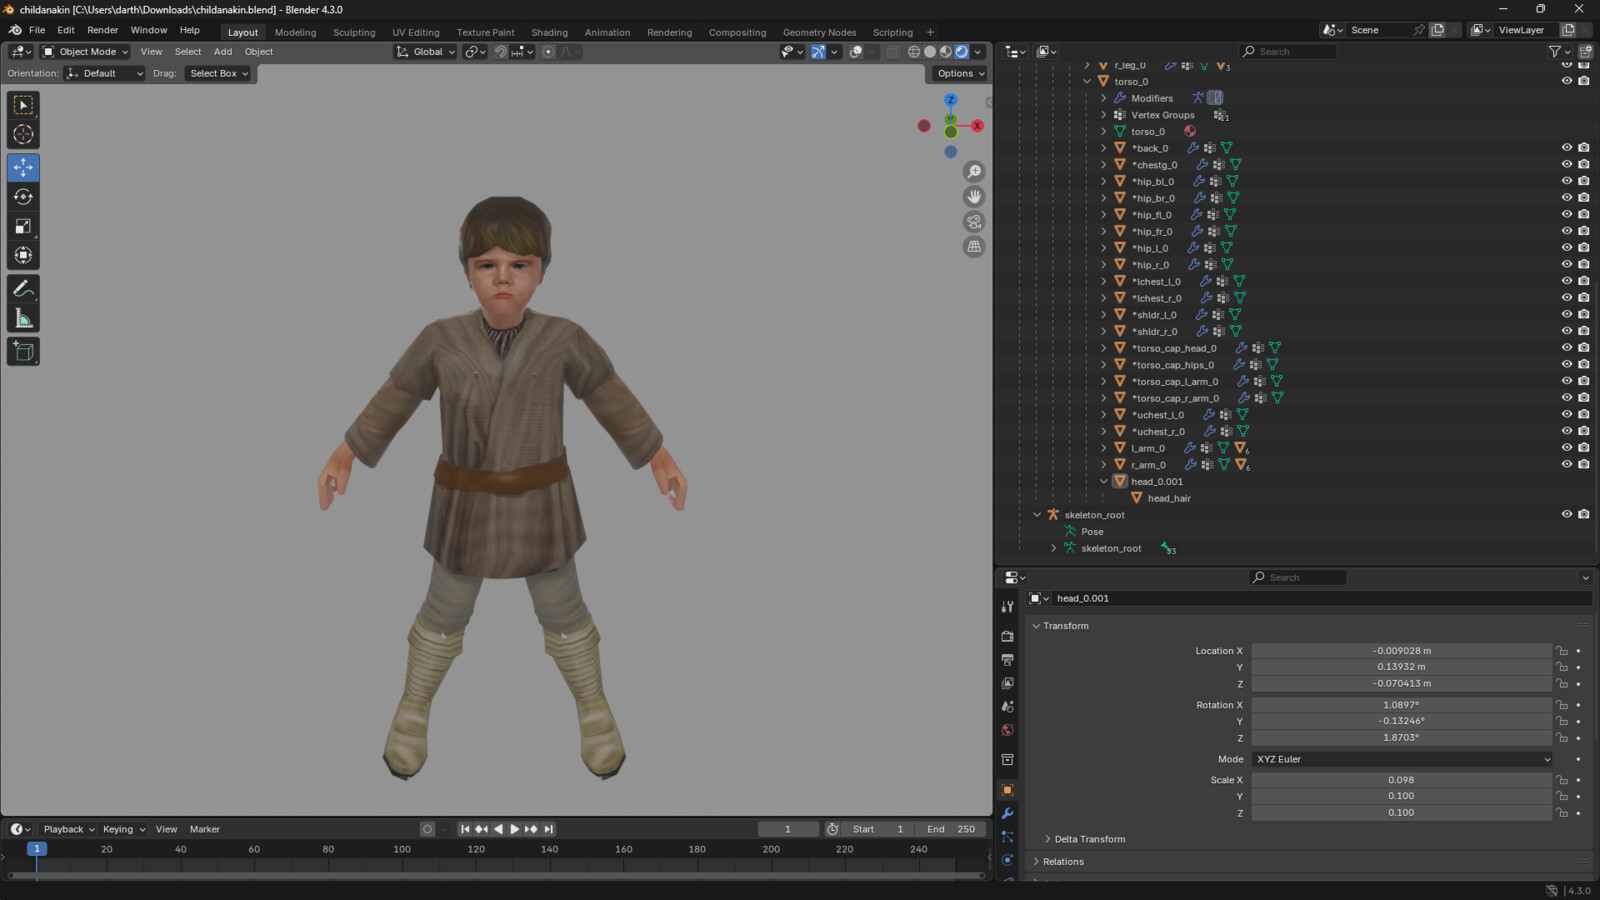The height and width of the screenshot is (900, 1600).
Task: Jump to animation end frame
Action: pos(548,829)
